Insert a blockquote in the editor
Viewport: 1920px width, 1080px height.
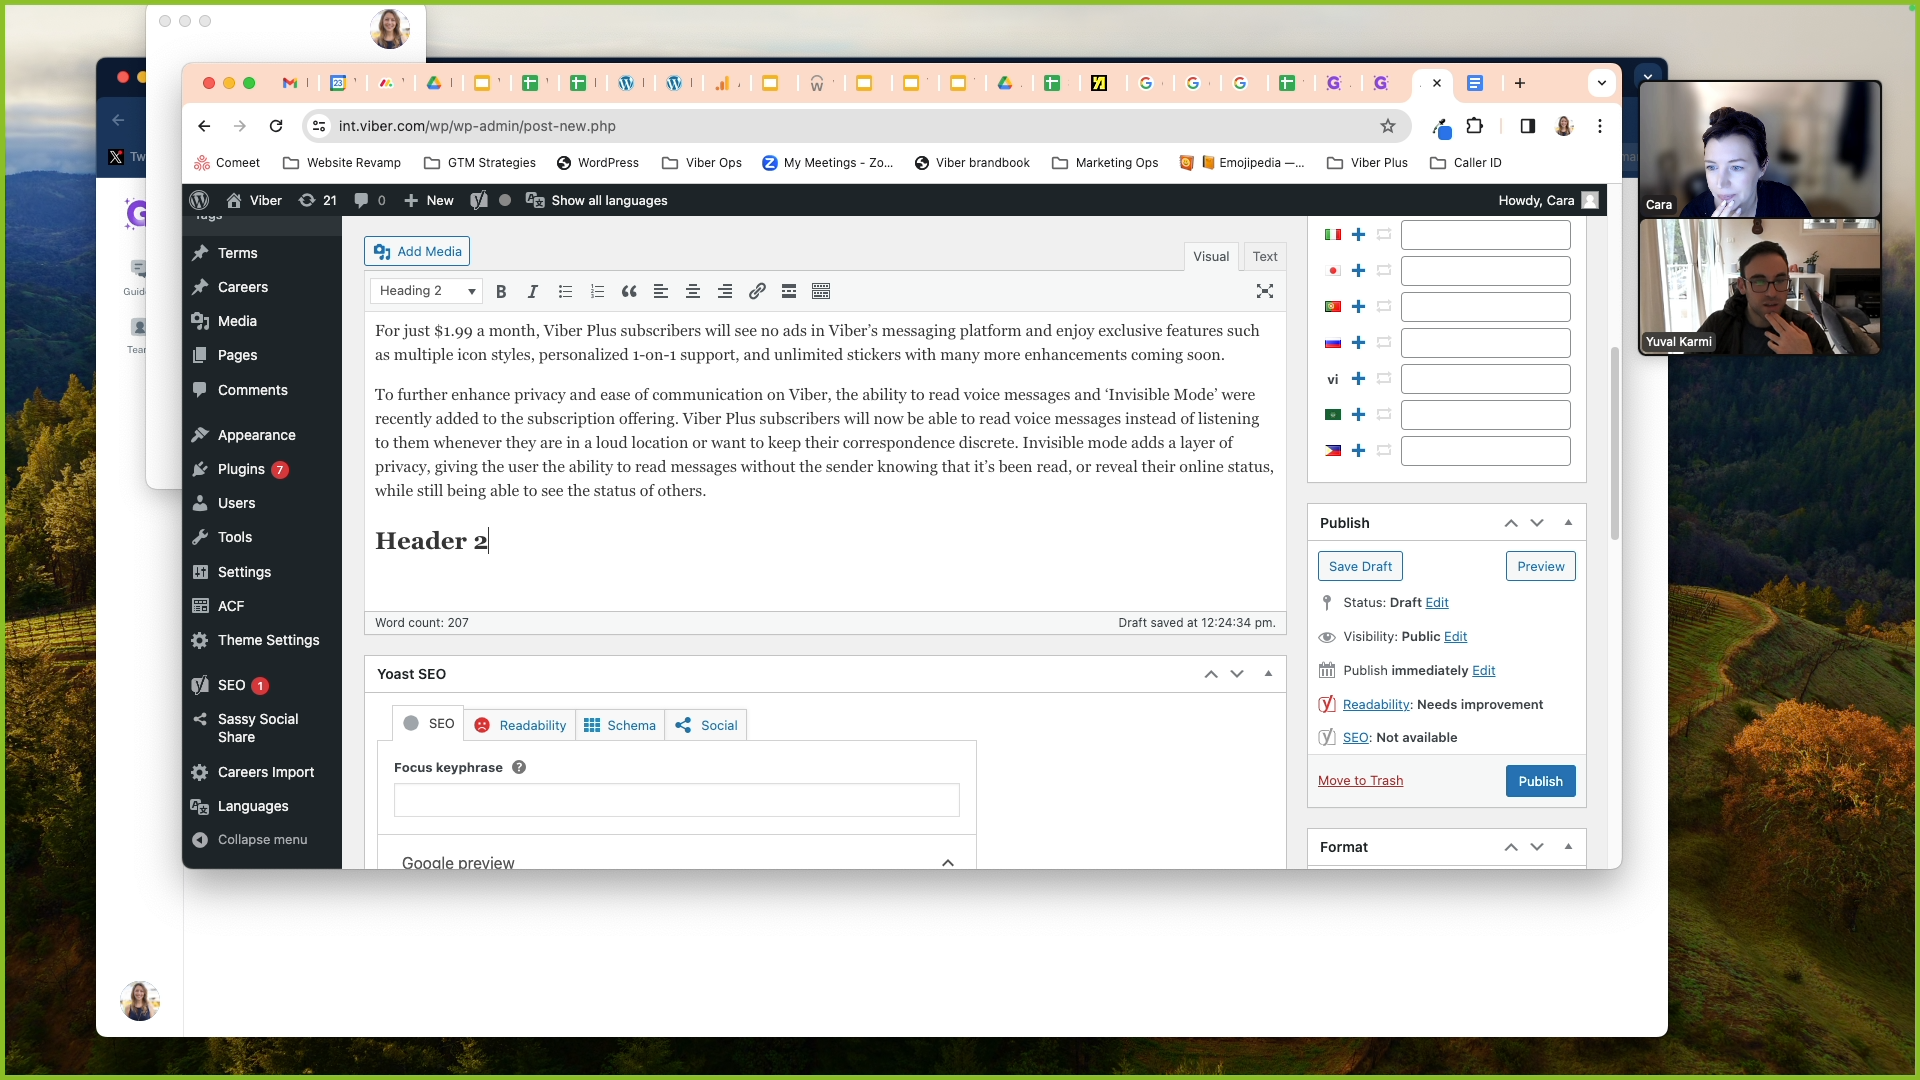click(629, 291)
